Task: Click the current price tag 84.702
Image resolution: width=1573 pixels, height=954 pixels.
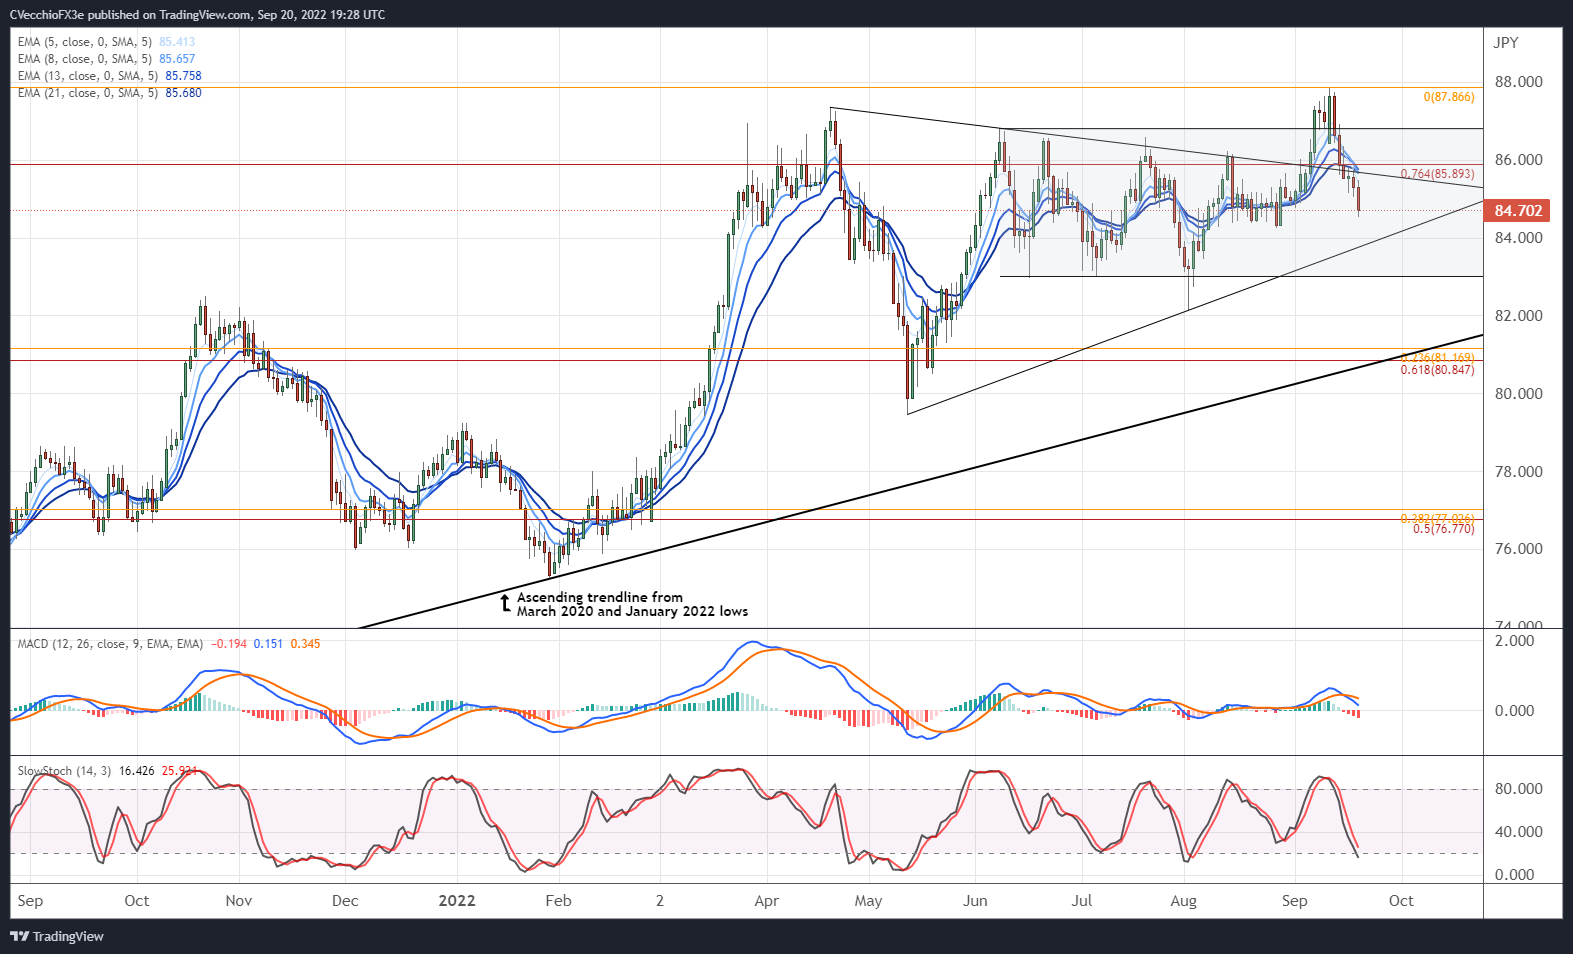Action: coord(1518,210)
